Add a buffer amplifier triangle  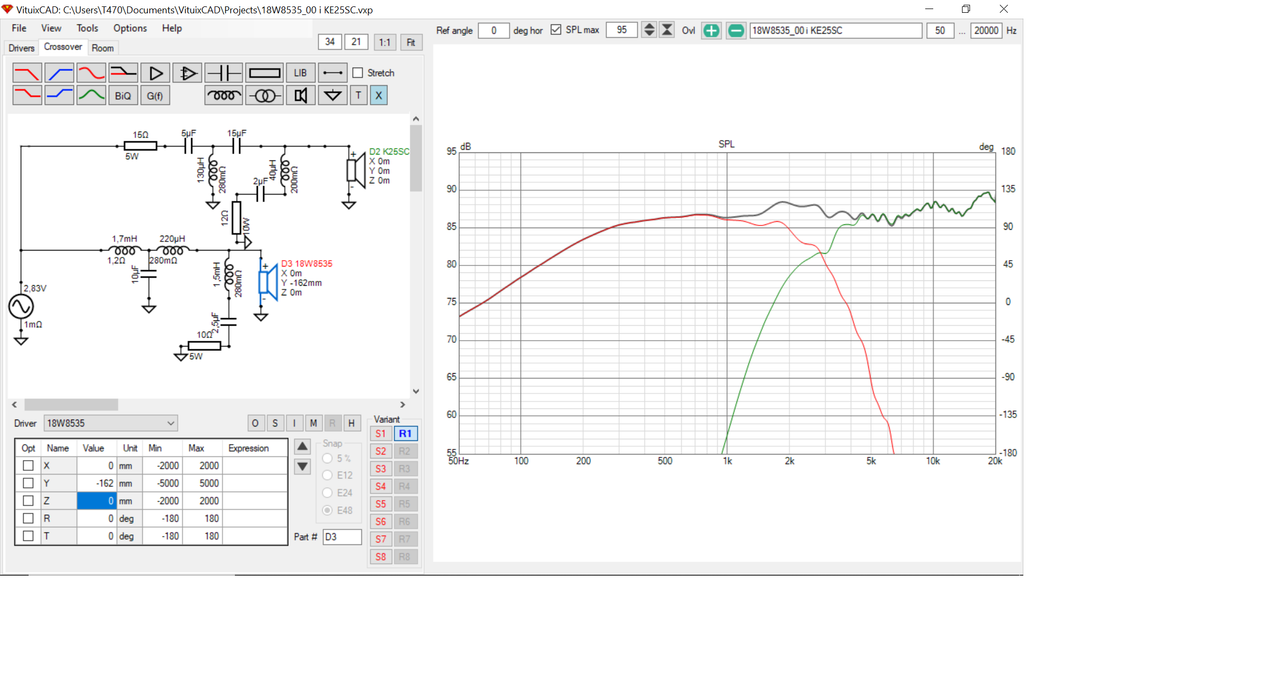tap(155, 73)
